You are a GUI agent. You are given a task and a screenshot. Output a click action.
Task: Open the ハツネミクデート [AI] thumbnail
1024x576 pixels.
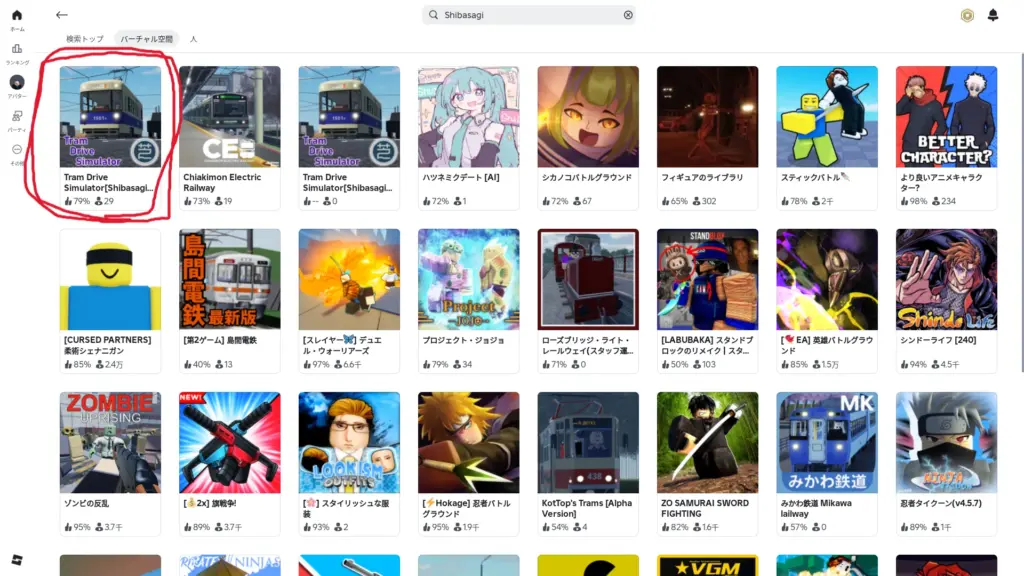click(x=469, y=116)
